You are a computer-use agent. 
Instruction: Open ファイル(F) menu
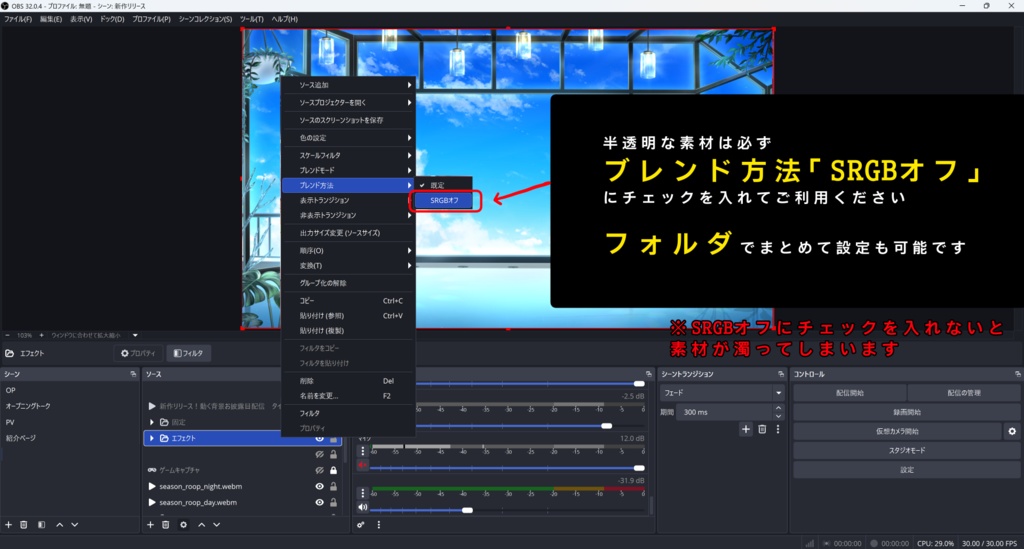tap(18, 19)
